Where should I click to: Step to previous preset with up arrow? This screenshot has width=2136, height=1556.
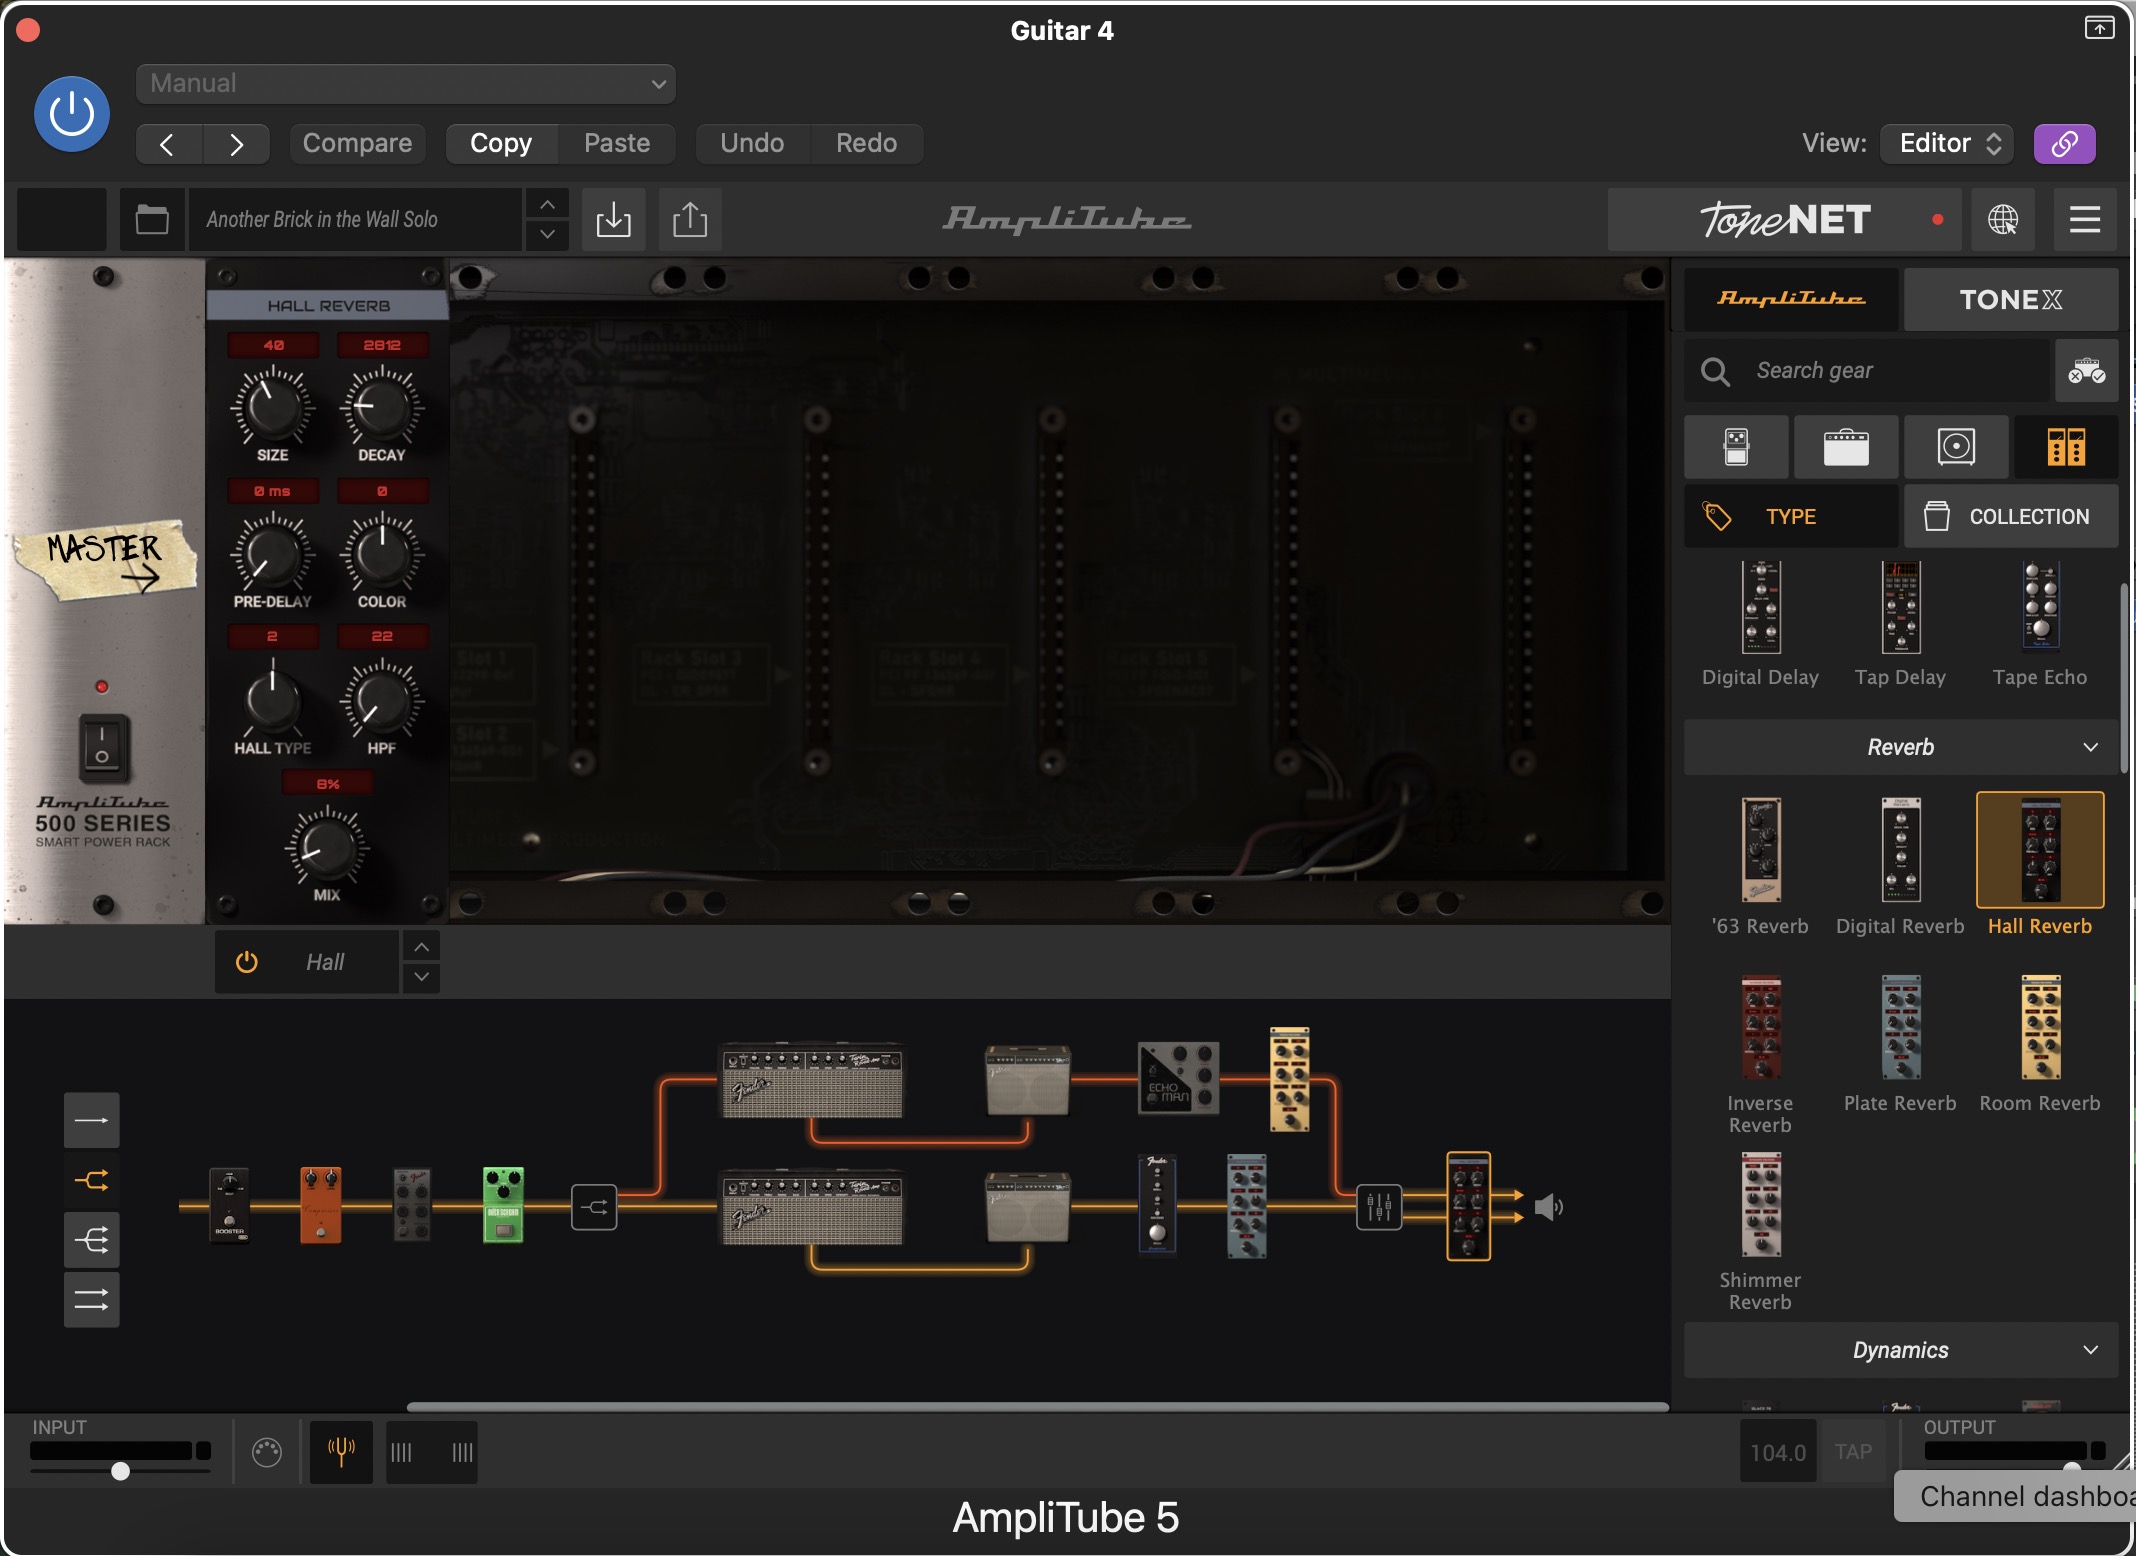(x=547, y=204)
